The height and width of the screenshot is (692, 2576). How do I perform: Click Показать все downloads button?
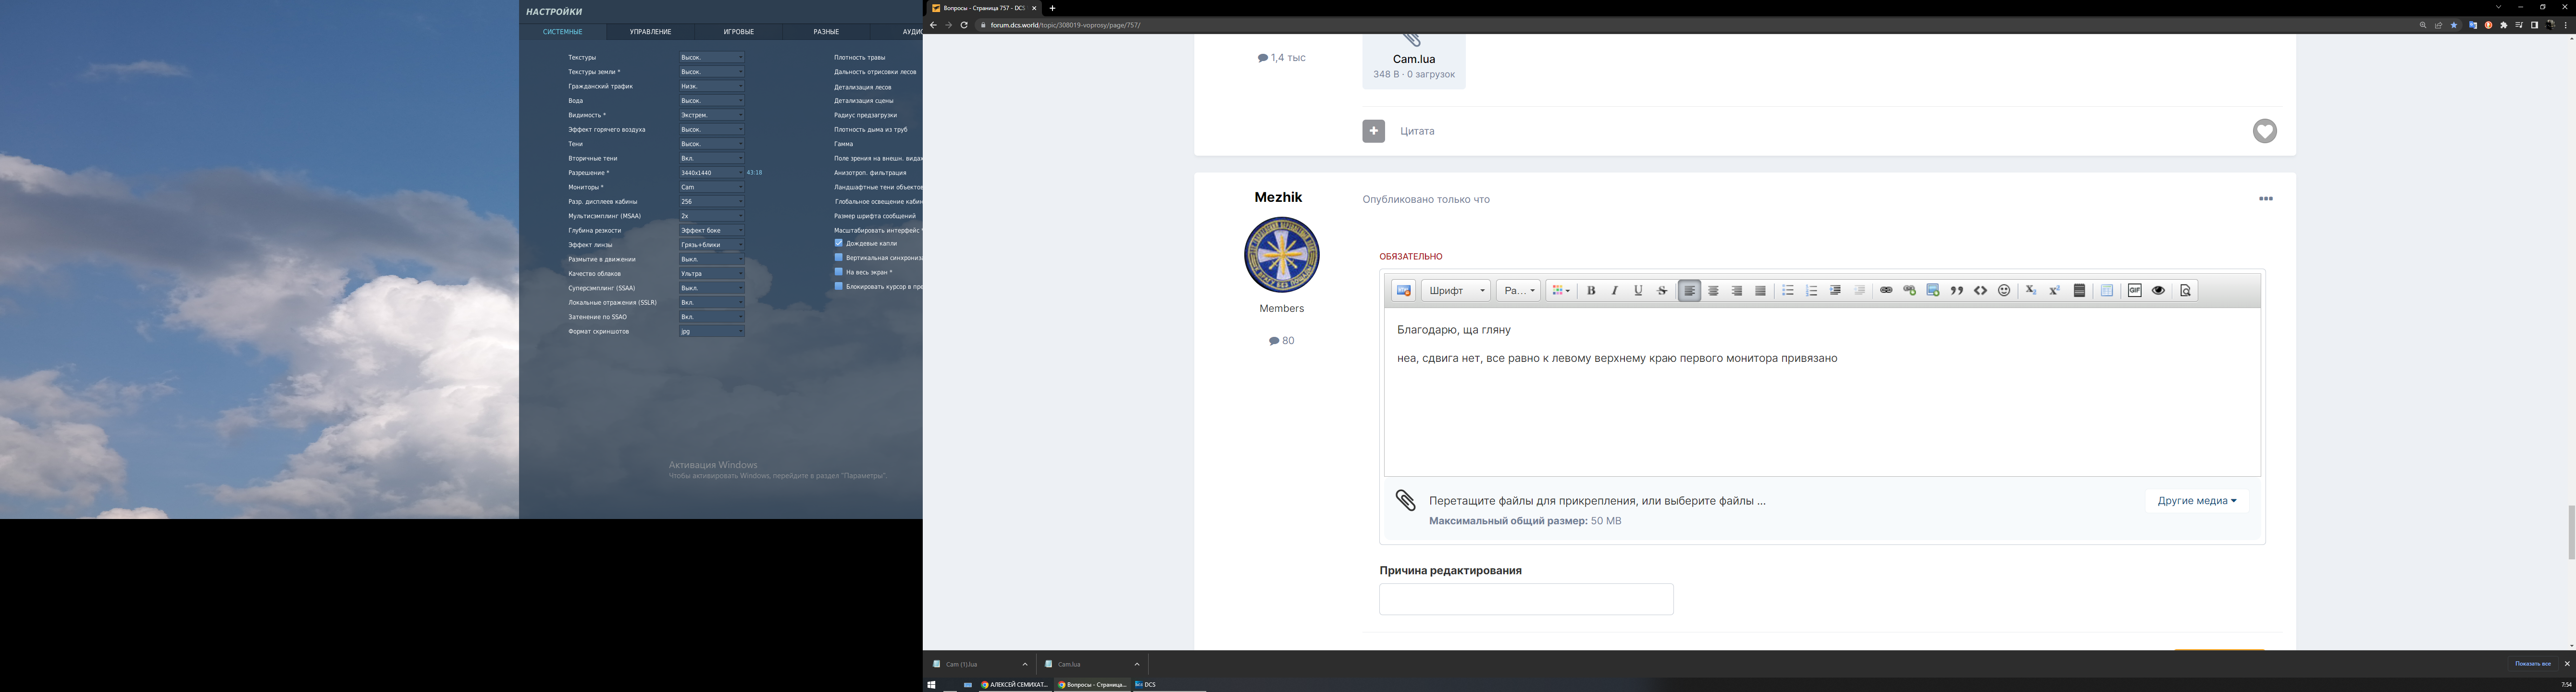click(2533, 664)
